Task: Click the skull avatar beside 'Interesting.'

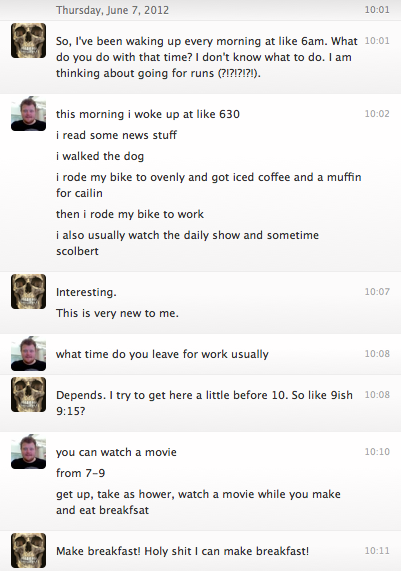Action: click(28, 292)
